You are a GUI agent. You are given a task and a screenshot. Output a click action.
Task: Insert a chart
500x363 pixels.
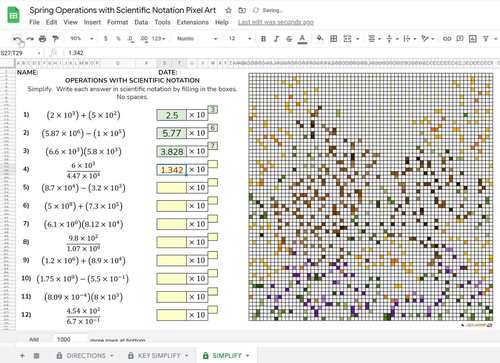coord(472,39)
